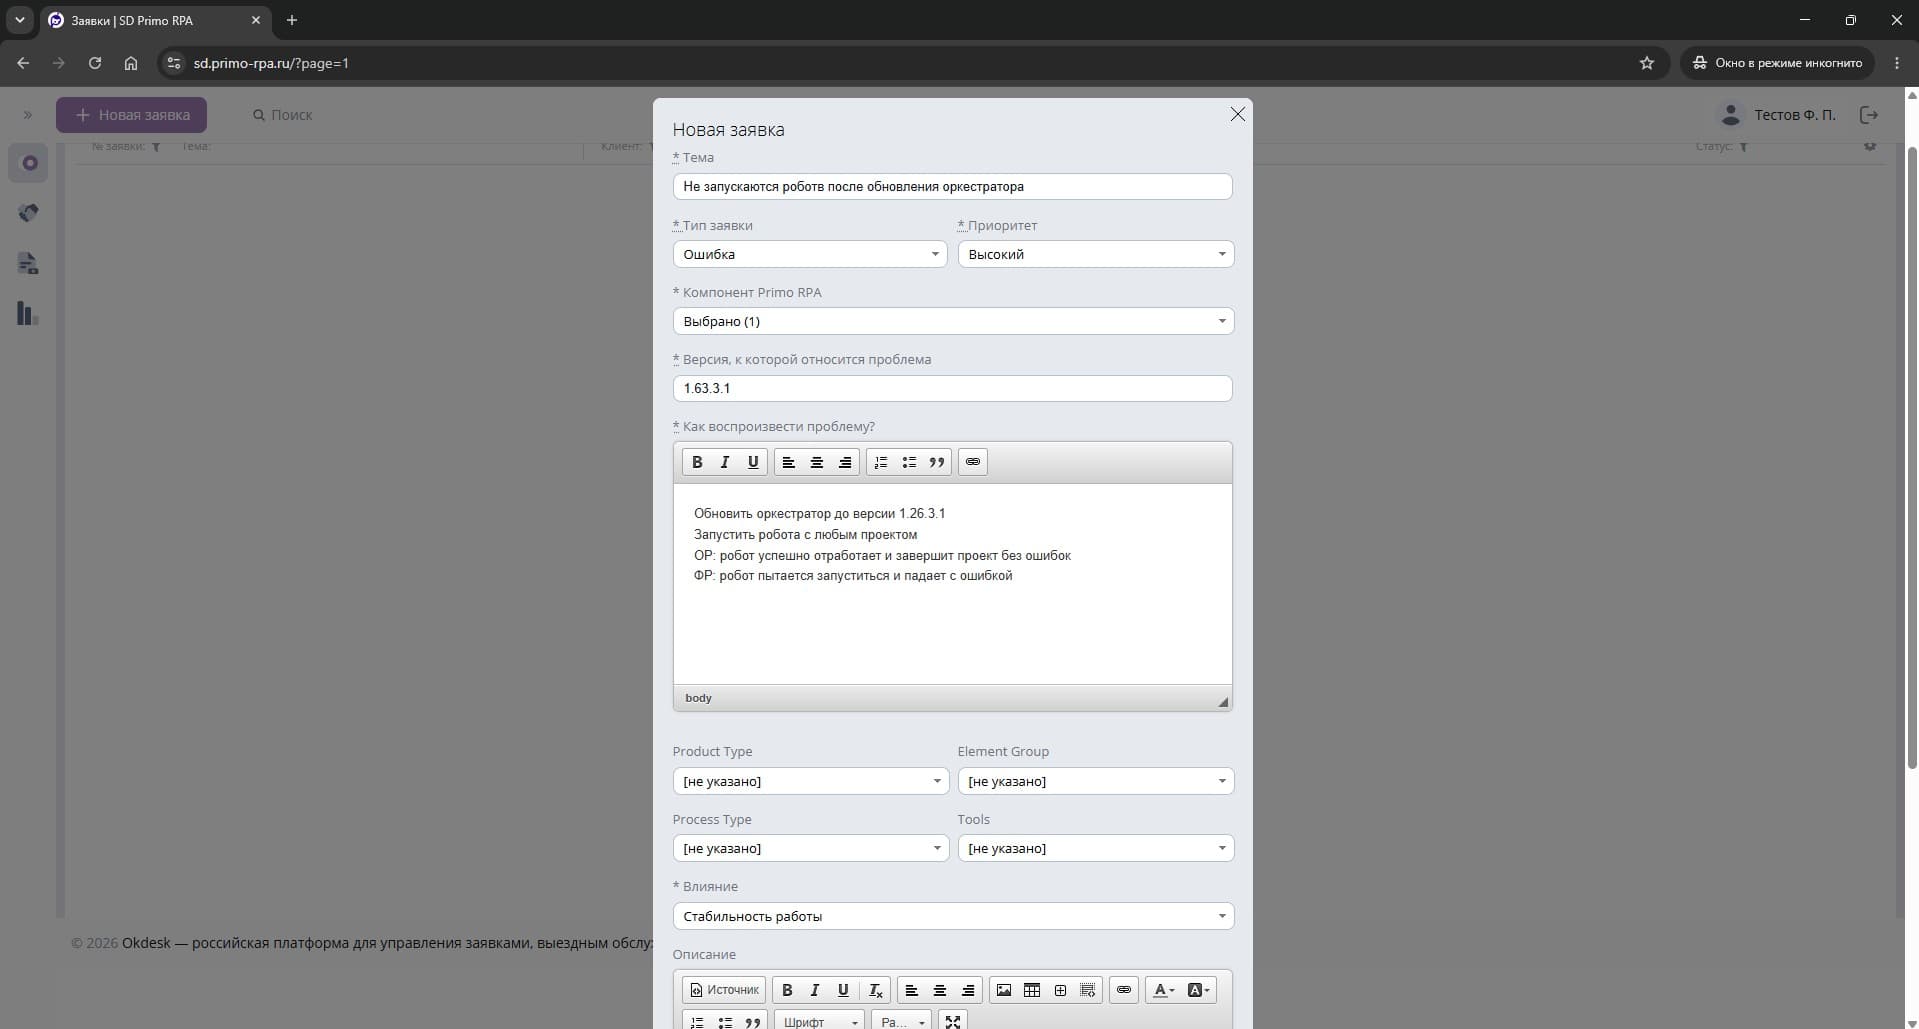The width and height of the screenshot is (1919, 1029).
Task: Open the Тип заявки dropdown
Action: click(810, 254)
